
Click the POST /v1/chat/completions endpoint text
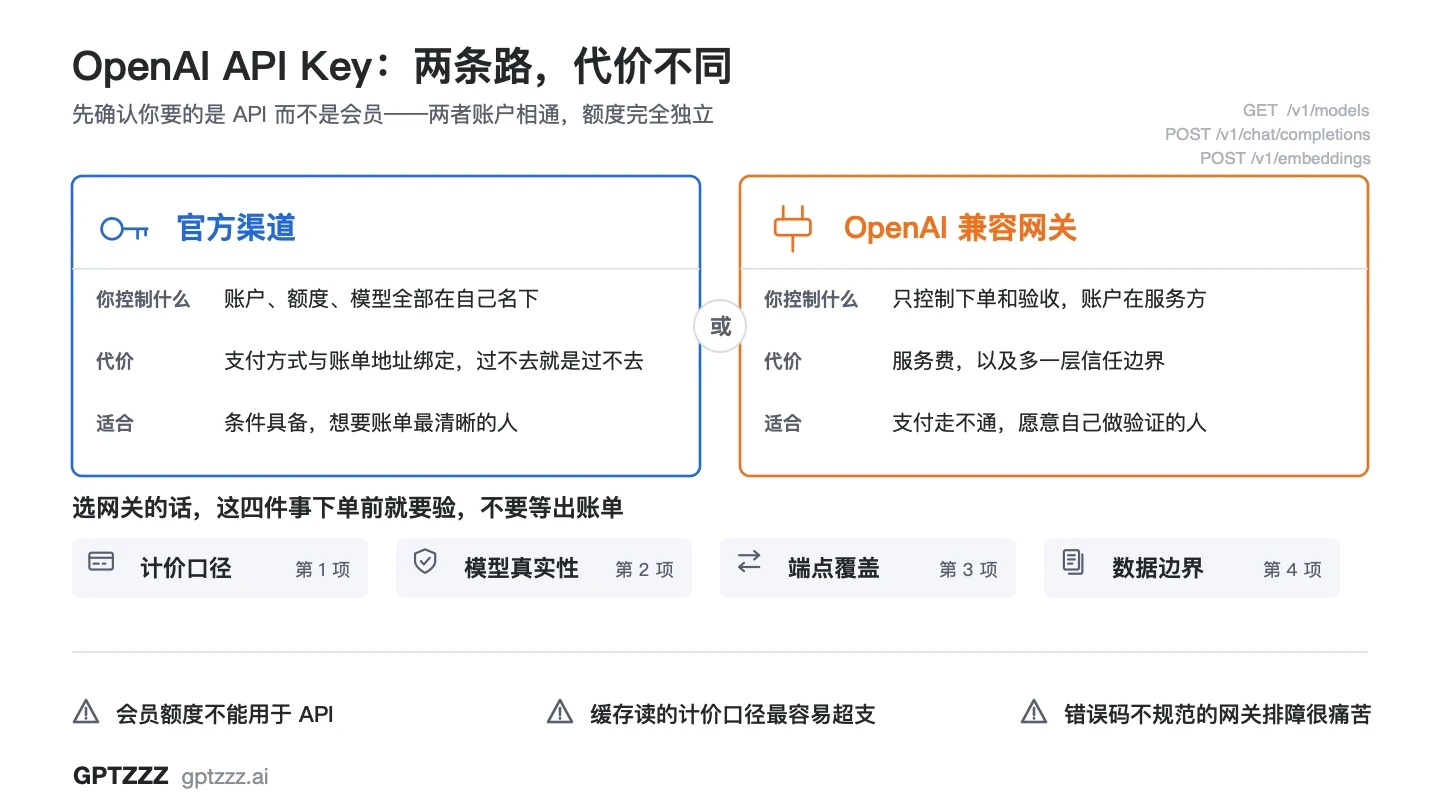[1268, 134]
